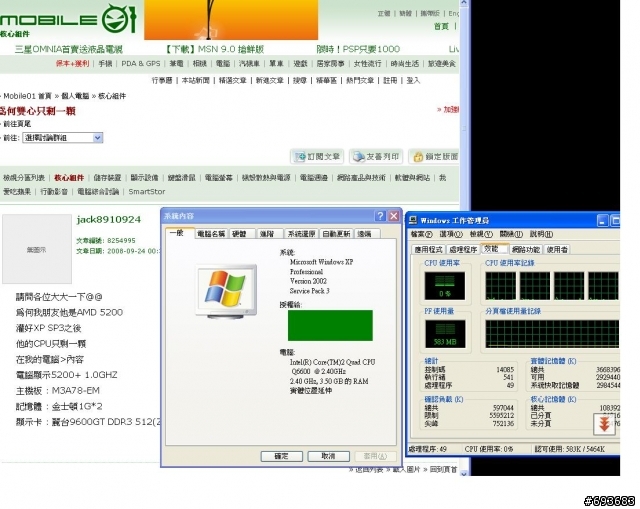Click the orange banner advertisement at top
Screen dimensions: 640x509
click(x=231, y=20)
